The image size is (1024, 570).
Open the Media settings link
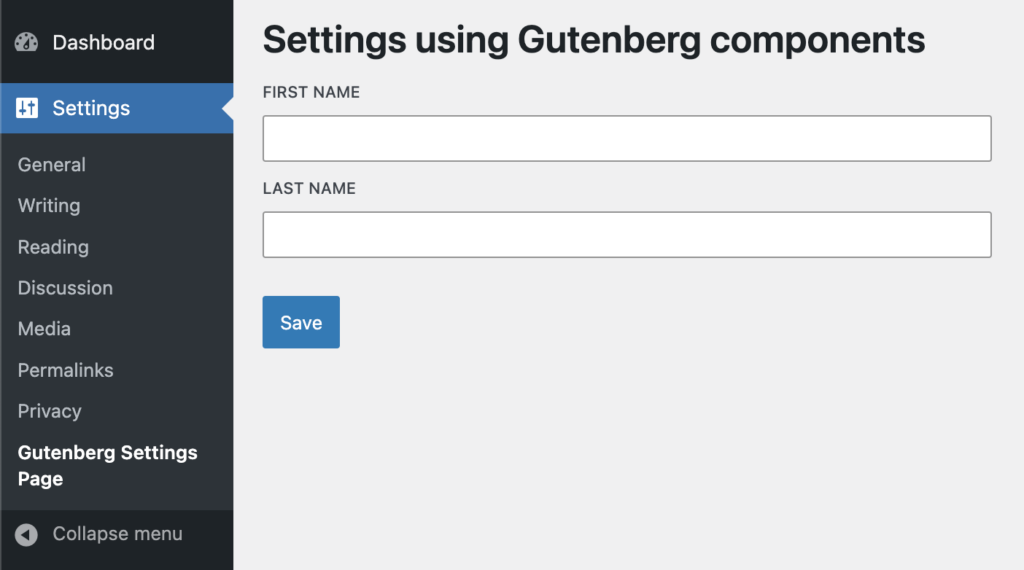pos(44,329)
